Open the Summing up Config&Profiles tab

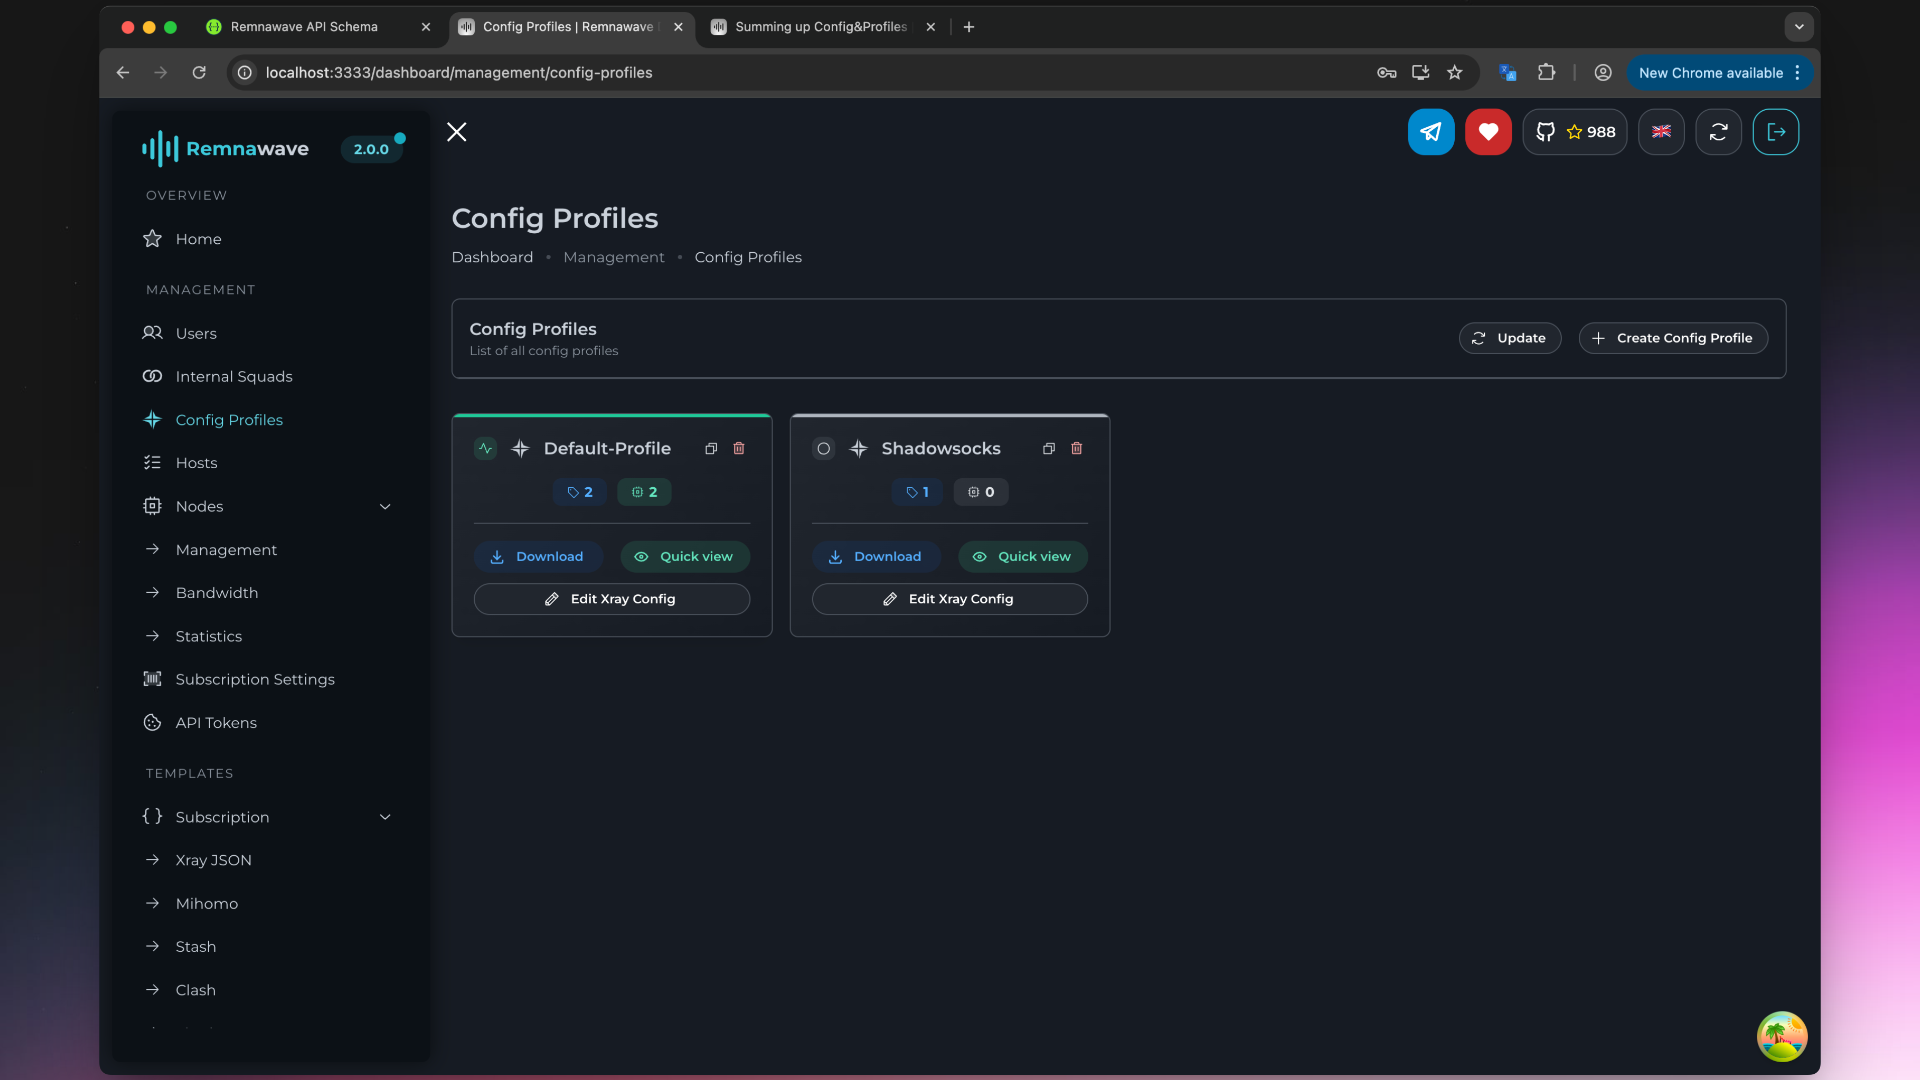[820, 27]
